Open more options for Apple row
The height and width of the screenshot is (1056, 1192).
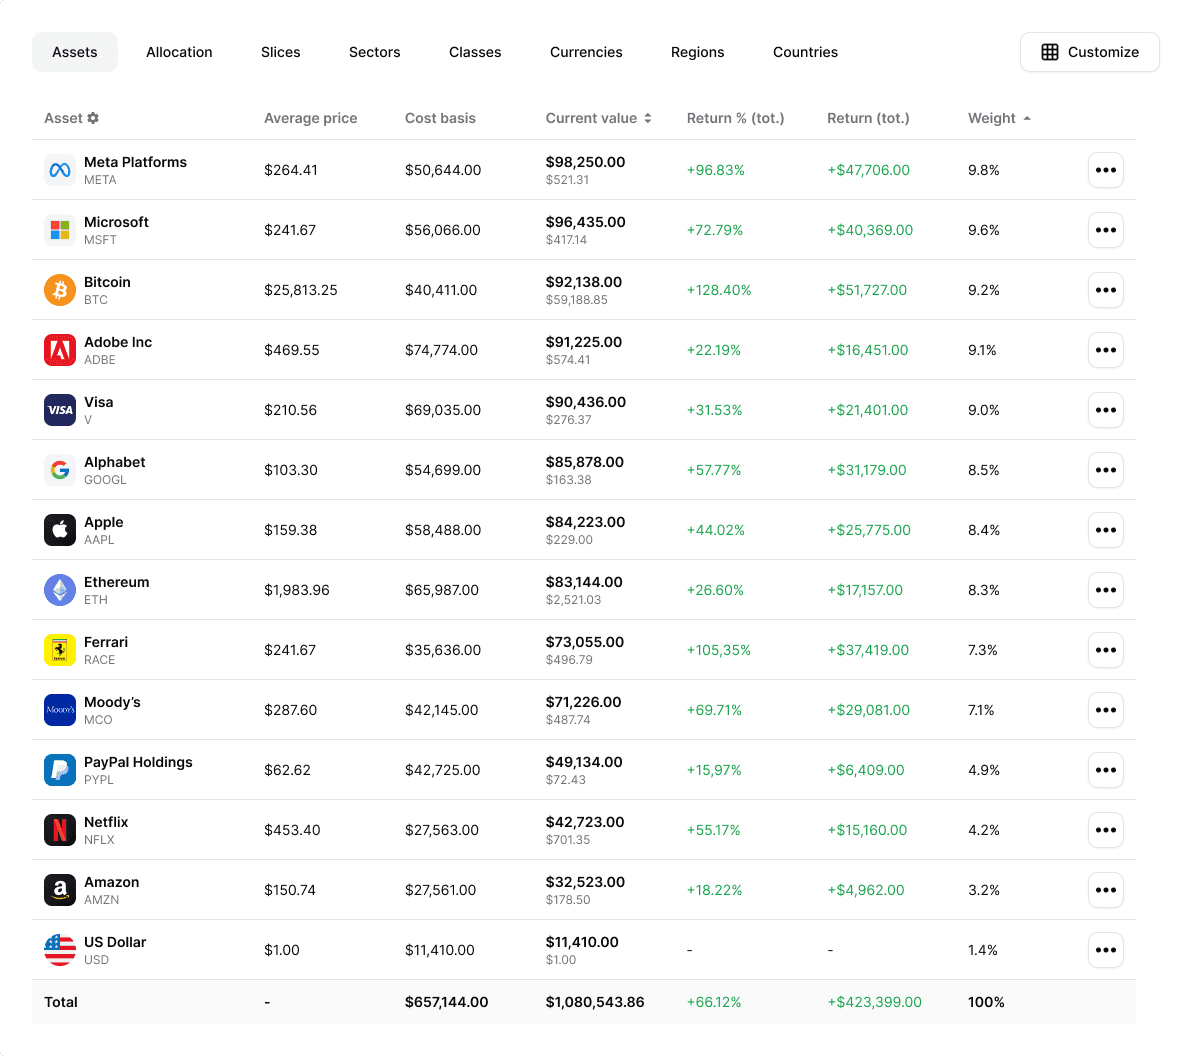pos(1106,531)
